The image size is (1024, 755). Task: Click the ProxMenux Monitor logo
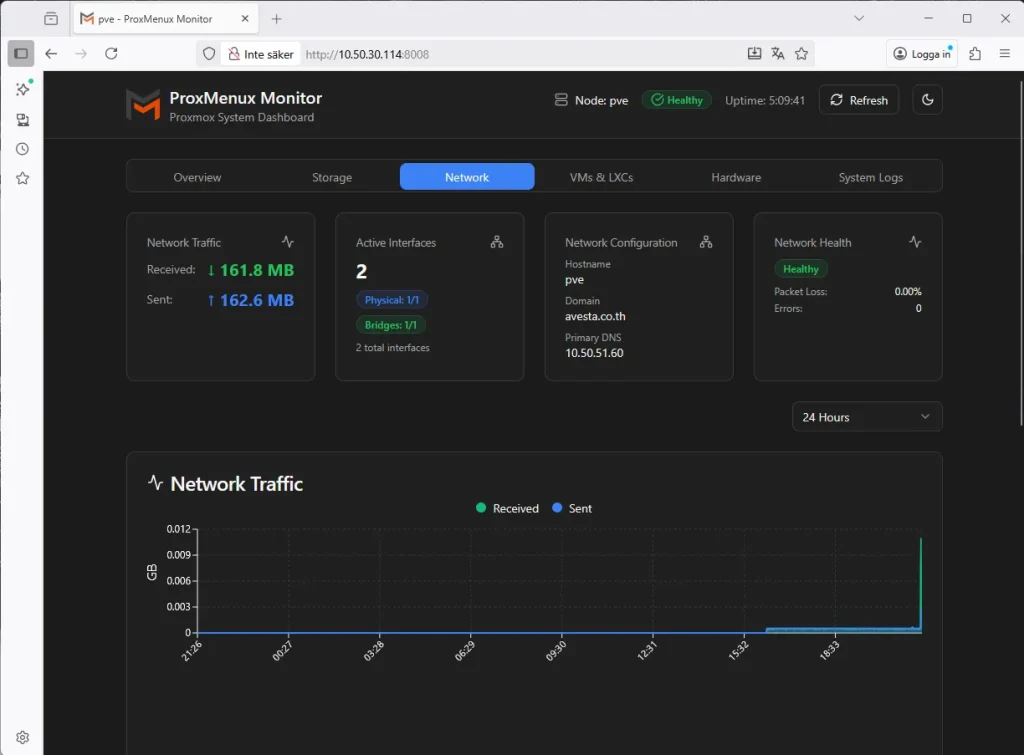click(x=143, y=105)
